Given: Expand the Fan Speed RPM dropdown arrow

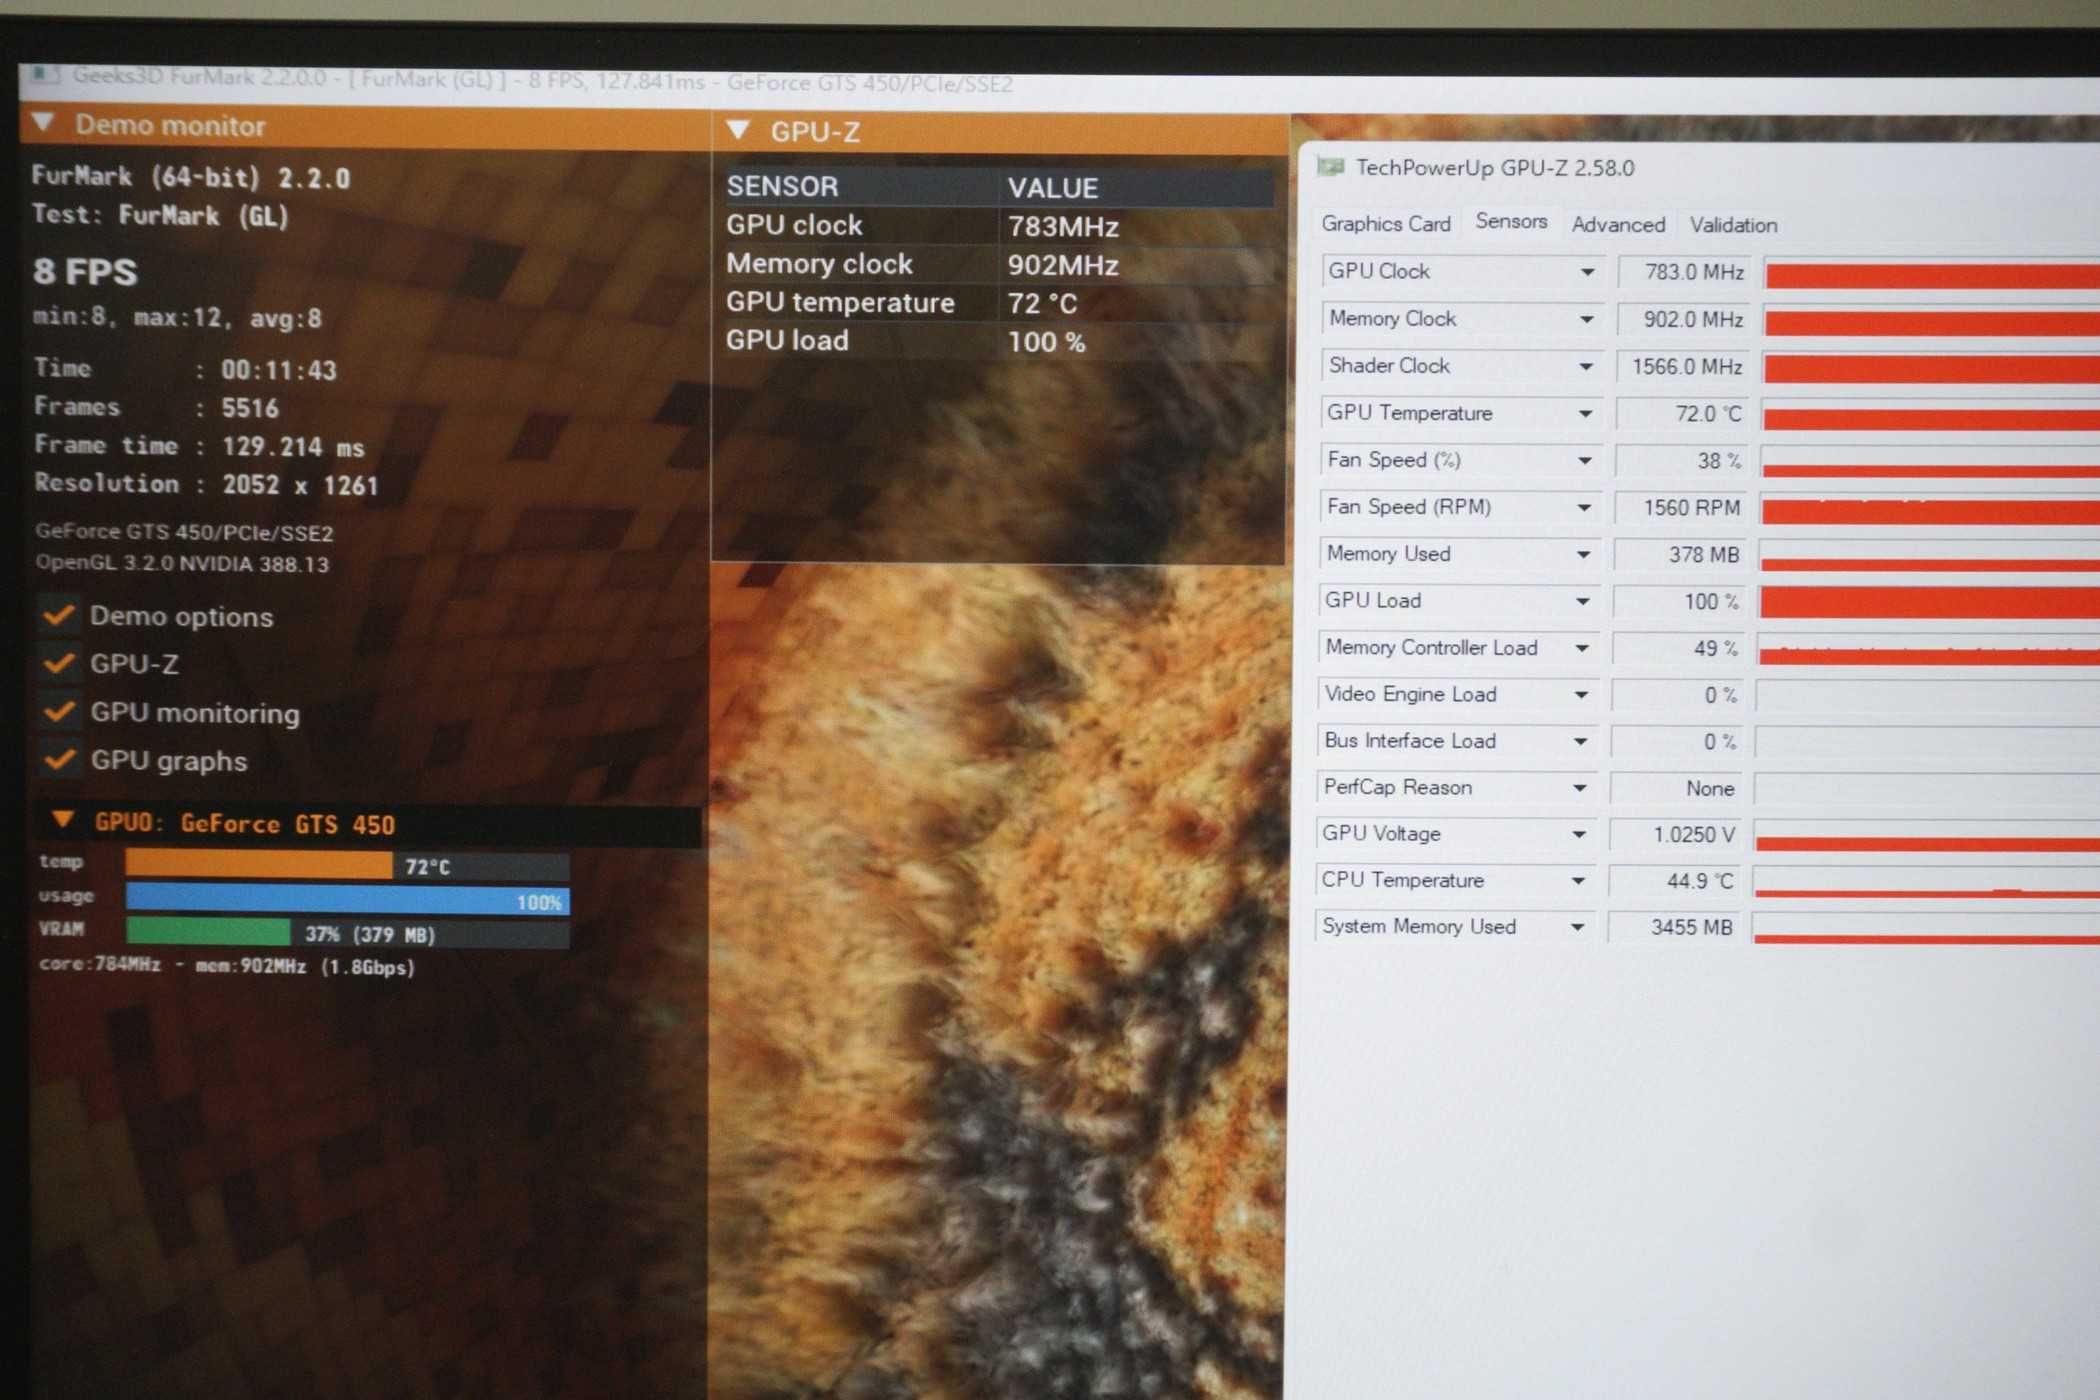Looking at the screenshot, I should point(1583,505).
